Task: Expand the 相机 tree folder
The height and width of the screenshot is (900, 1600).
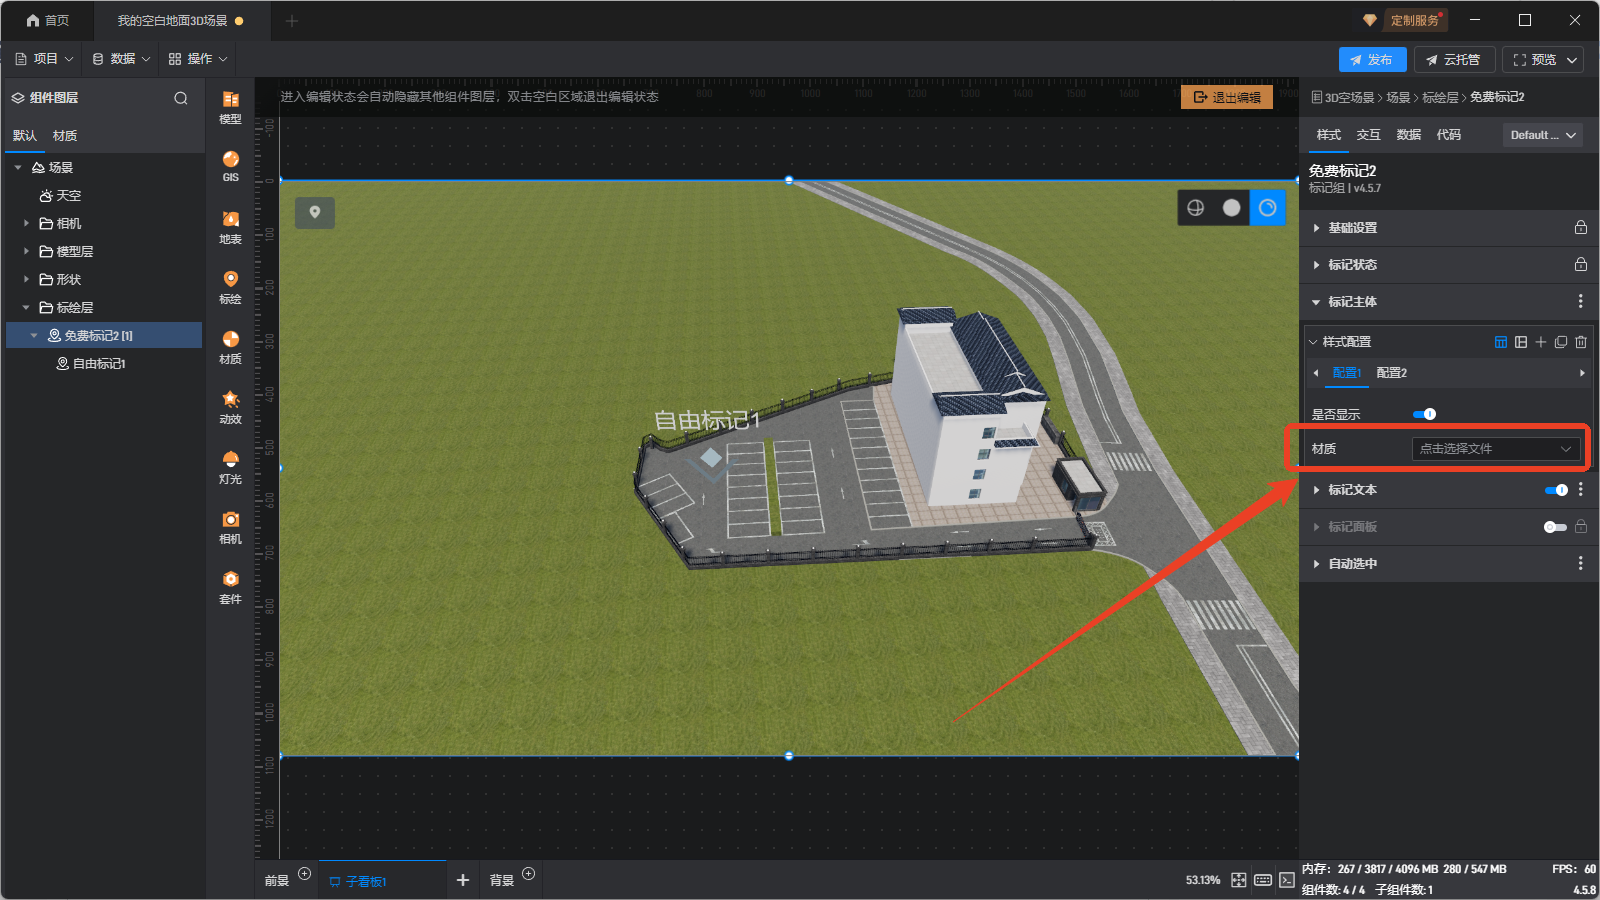Action: coord(26,224)
